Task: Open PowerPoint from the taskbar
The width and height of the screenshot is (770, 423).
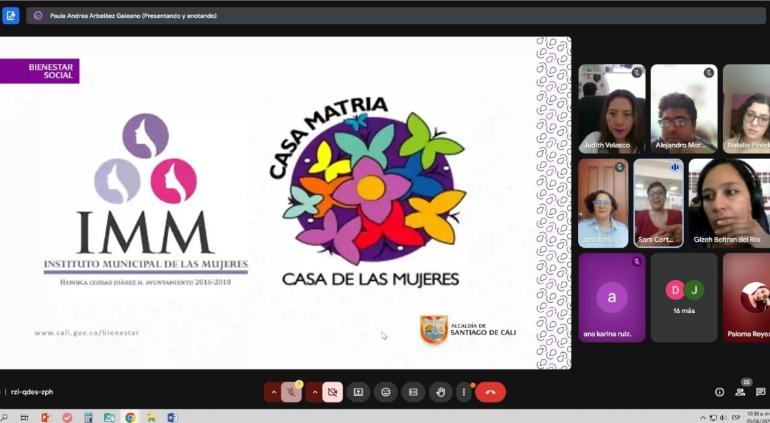Action: pyautogui.click(x=45, y=417)
